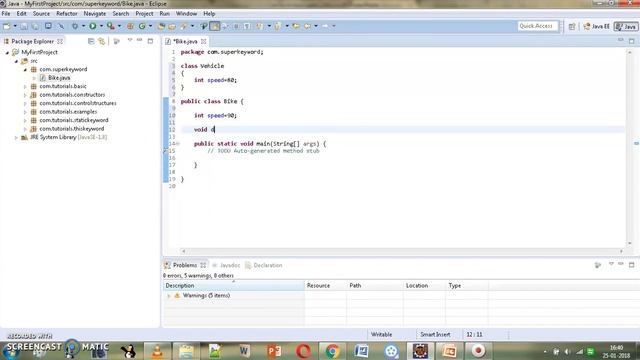Screen dimensions: 640x360
Task: Maximize the Package Explorer panel
Action: pos(151,41)
